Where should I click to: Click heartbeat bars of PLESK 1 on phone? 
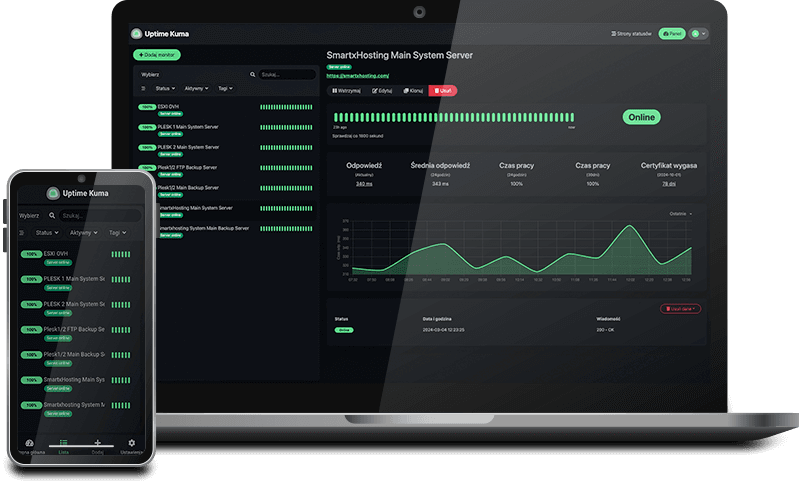(121, 279)
